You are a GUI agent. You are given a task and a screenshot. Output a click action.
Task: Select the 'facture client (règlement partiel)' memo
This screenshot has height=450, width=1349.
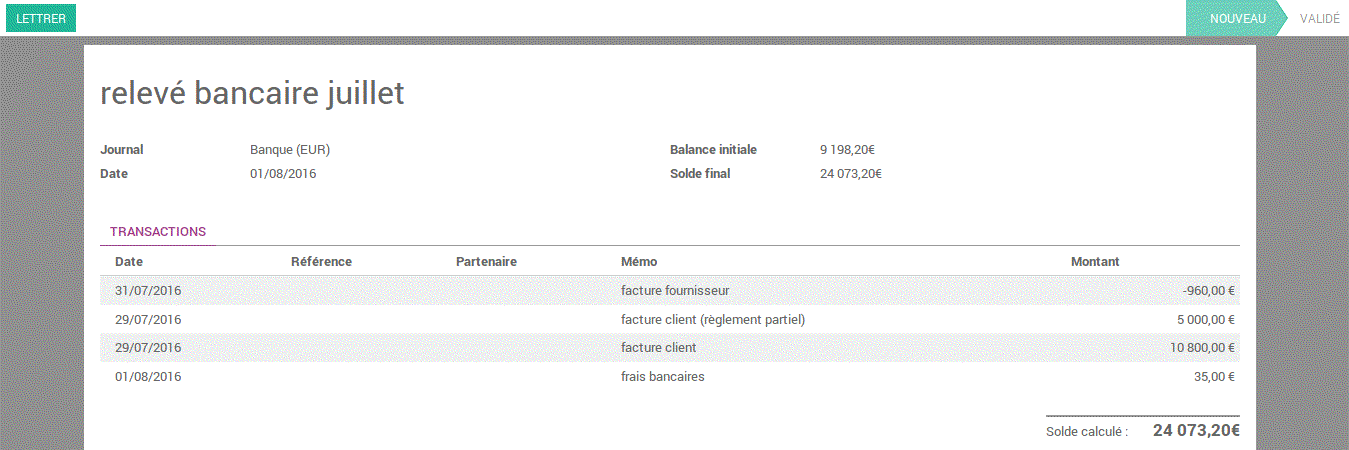(712, 320)
